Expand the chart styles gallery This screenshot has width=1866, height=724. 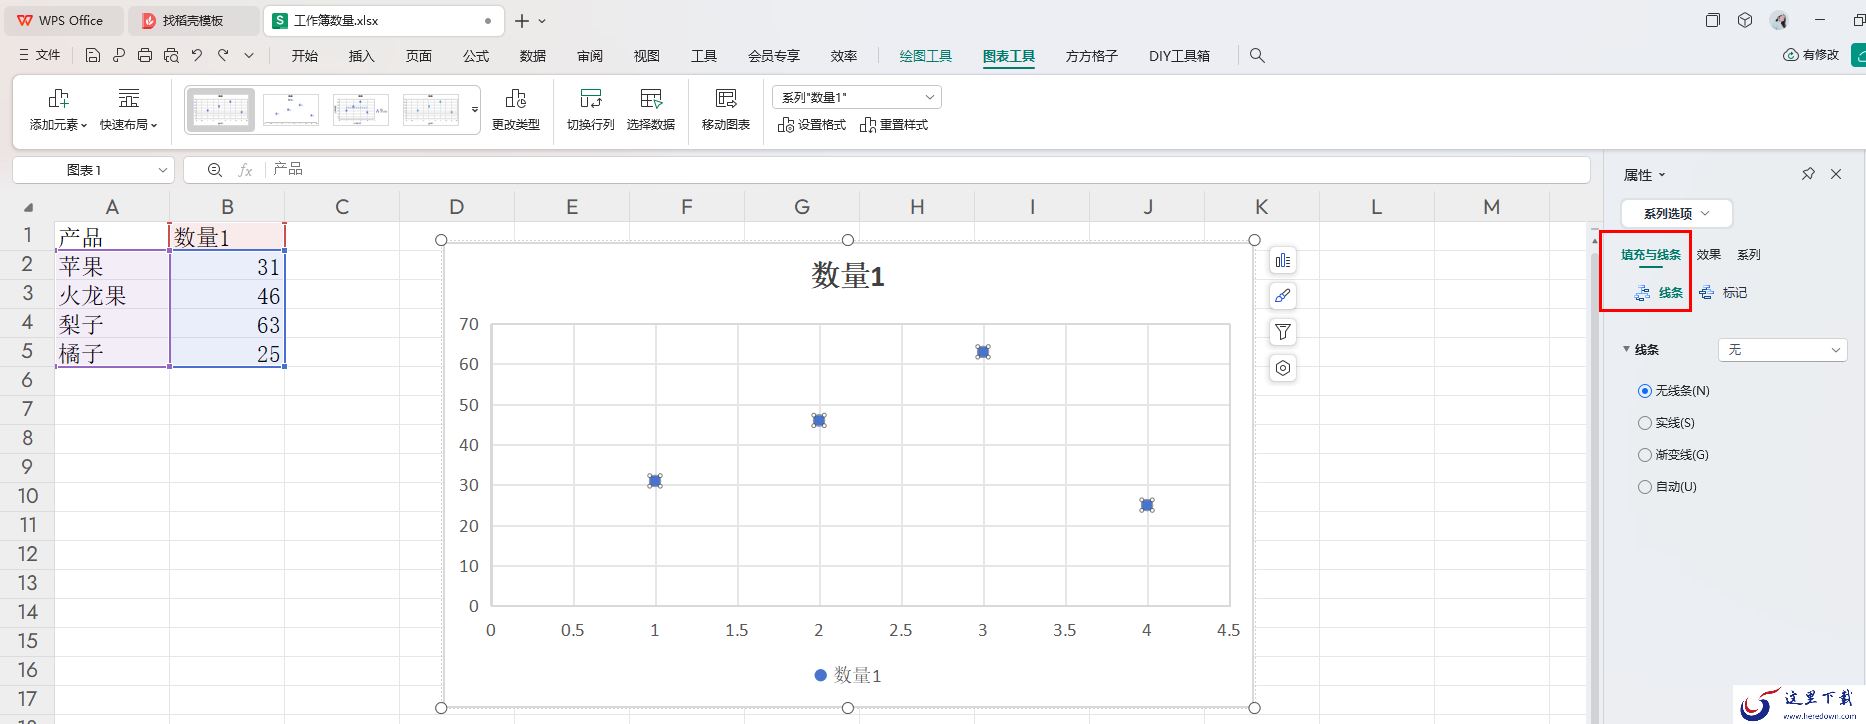click(x=475, y=110)
